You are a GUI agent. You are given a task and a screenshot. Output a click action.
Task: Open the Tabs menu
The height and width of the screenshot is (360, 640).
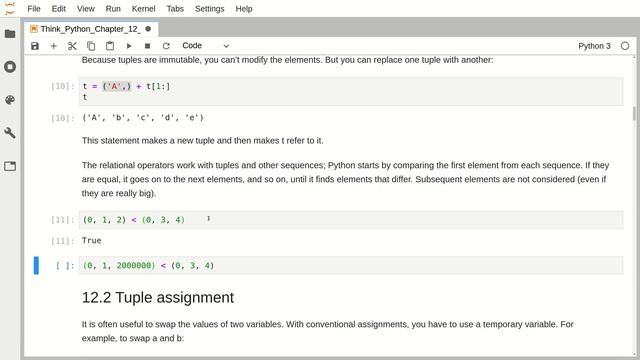[175, 9]
